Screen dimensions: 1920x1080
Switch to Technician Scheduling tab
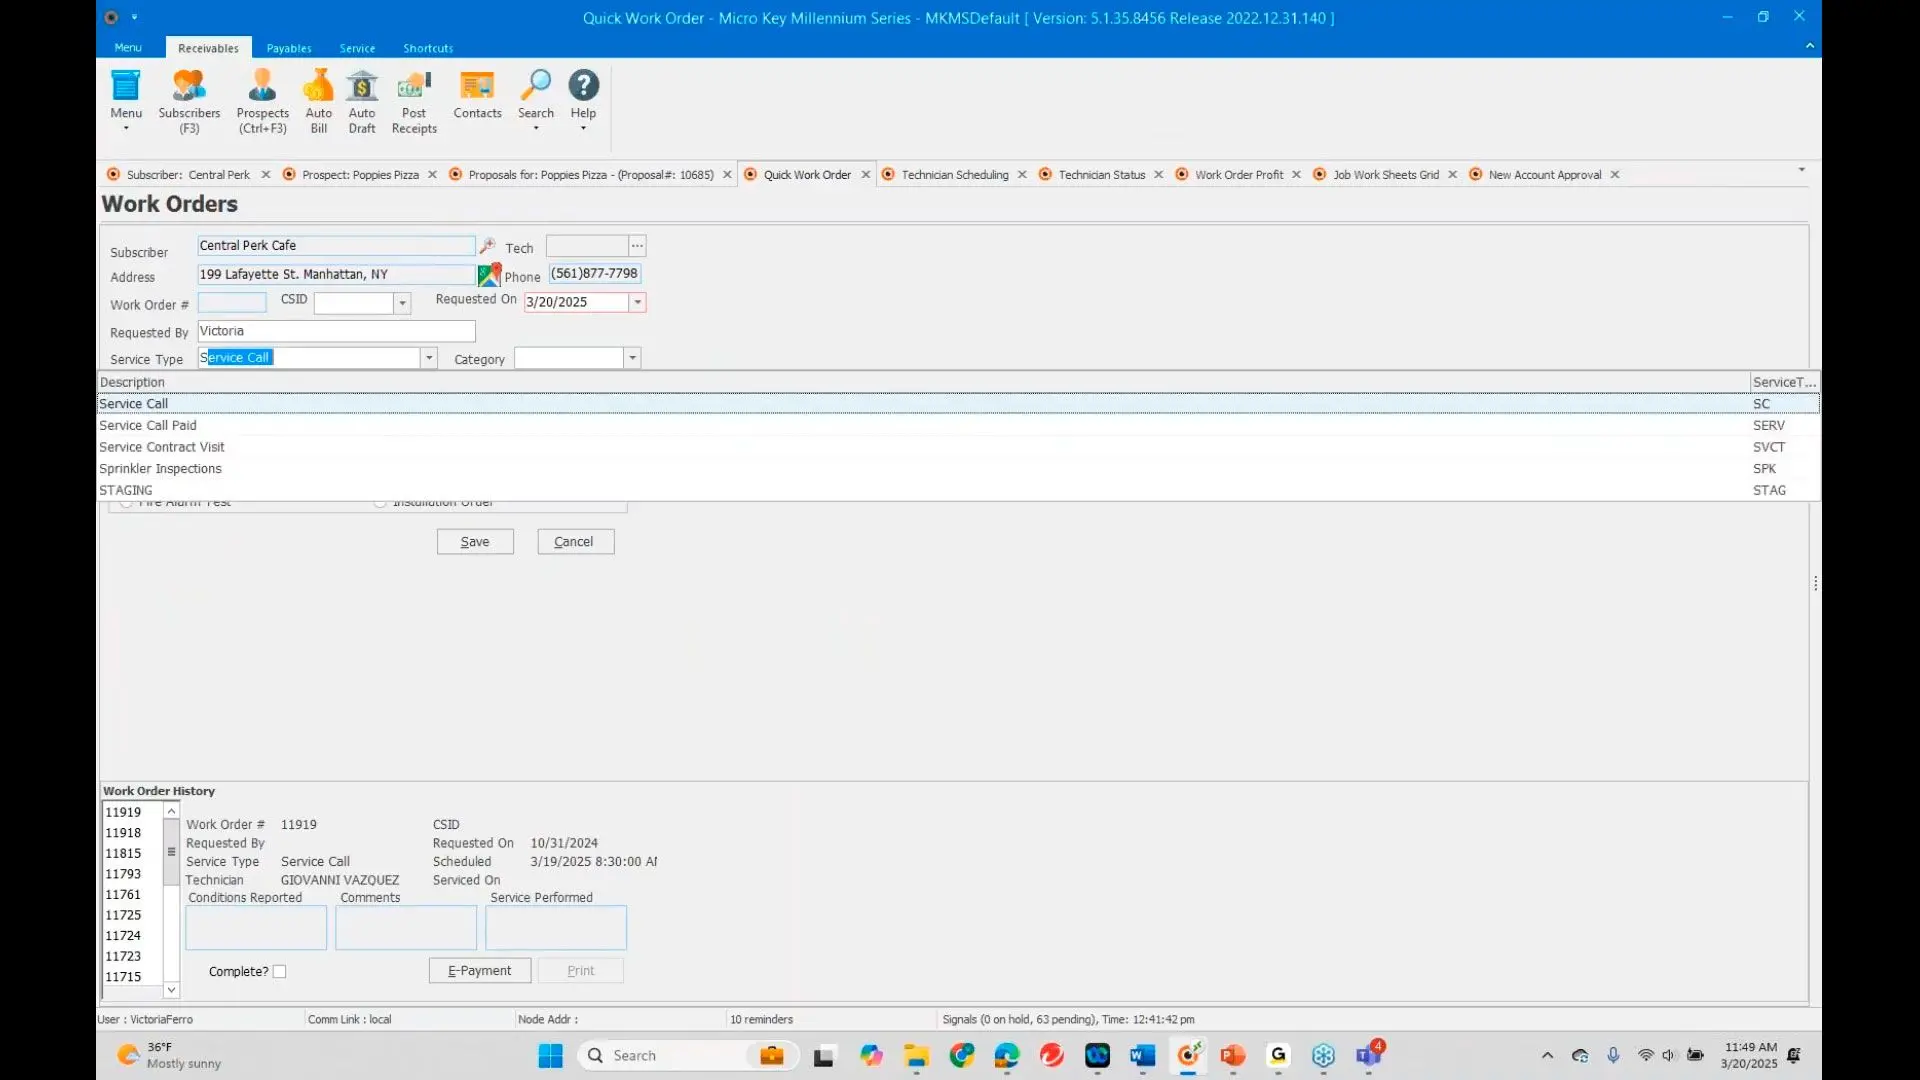[954, 174]
